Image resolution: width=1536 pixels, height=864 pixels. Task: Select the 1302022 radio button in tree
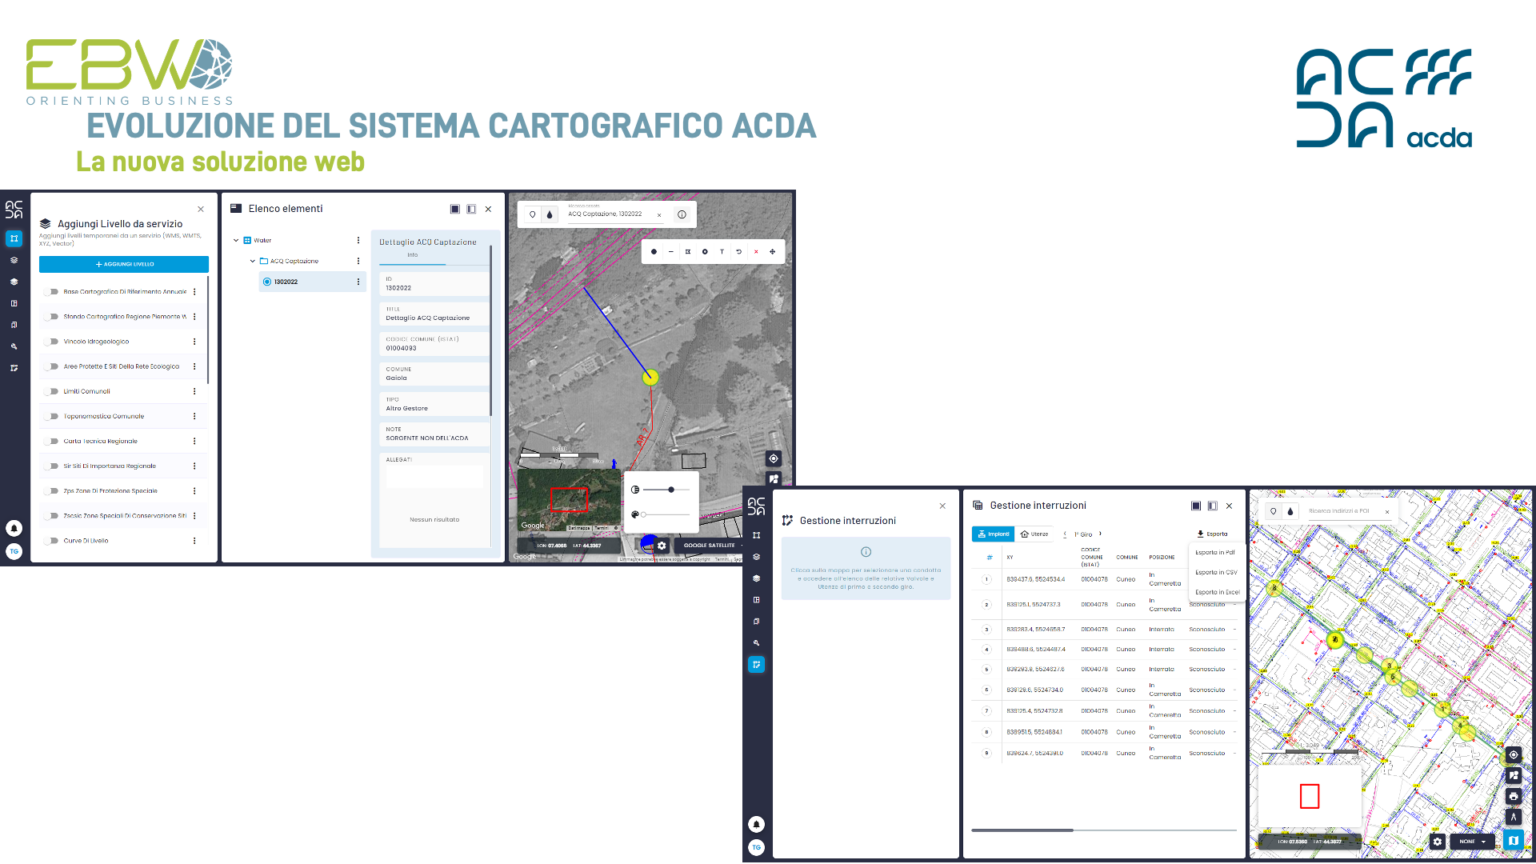coord(267,282)
